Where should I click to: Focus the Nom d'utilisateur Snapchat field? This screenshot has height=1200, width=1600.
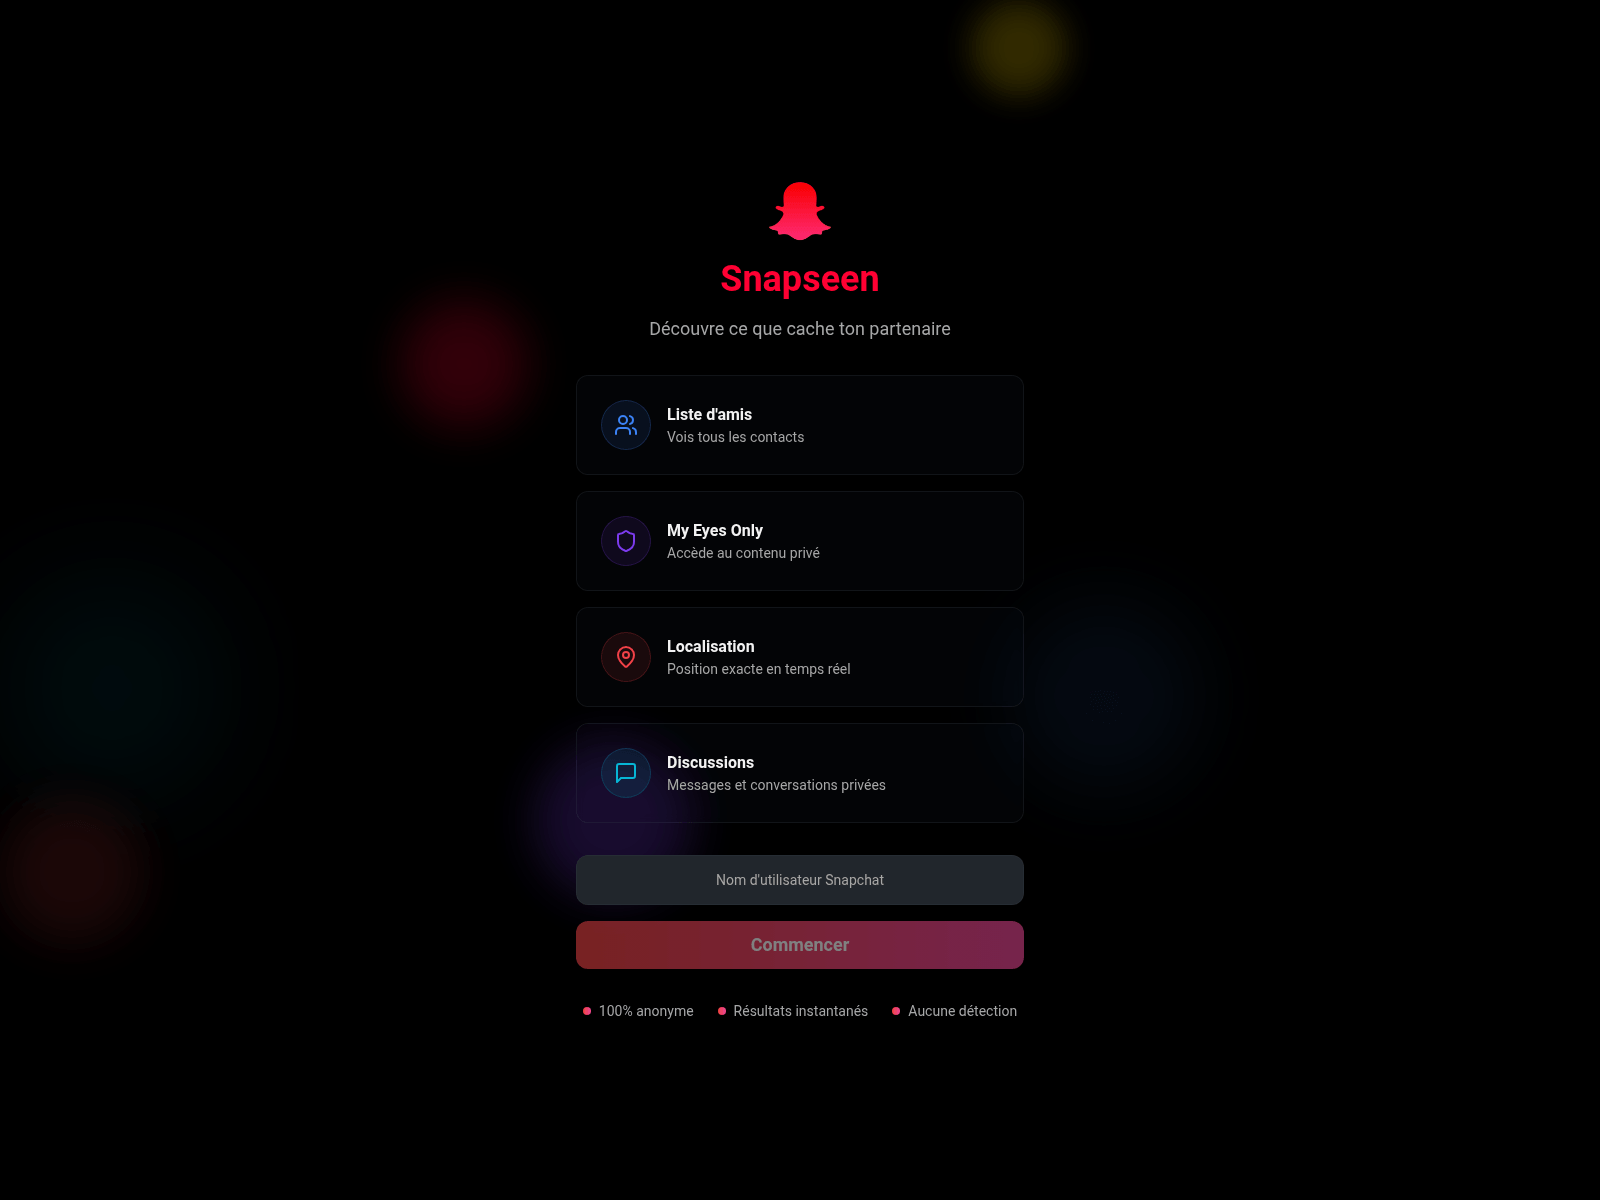point(800,880)
